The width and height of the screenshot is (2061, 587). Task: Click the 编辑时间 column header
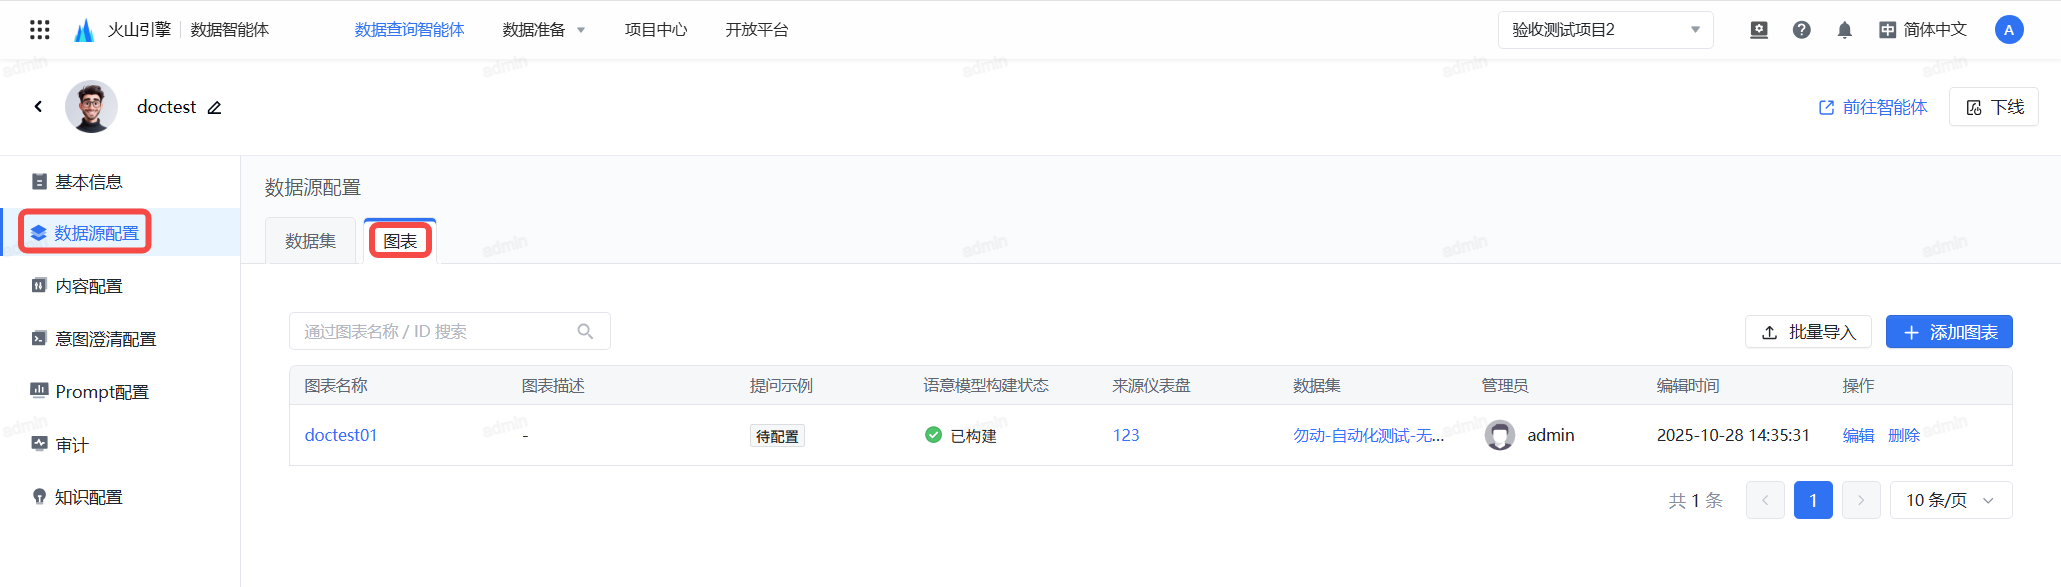(x=1688, y=386)
